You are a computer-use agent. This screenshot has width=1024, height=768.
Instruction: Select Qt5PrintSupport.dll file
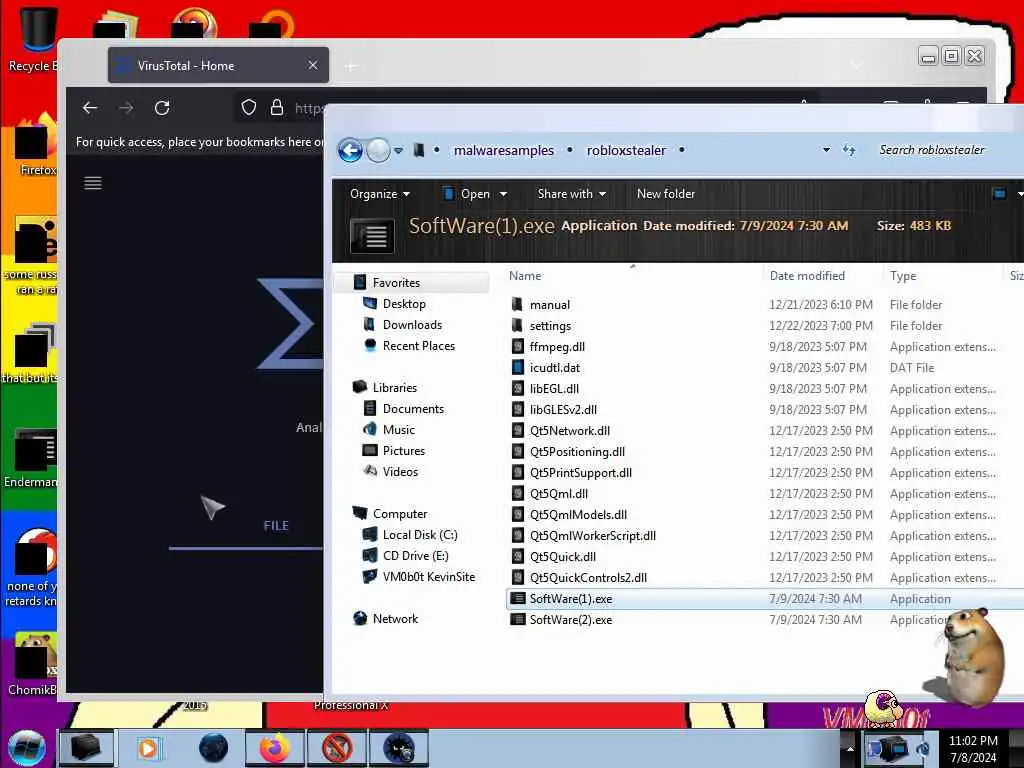tap(581, 472)
